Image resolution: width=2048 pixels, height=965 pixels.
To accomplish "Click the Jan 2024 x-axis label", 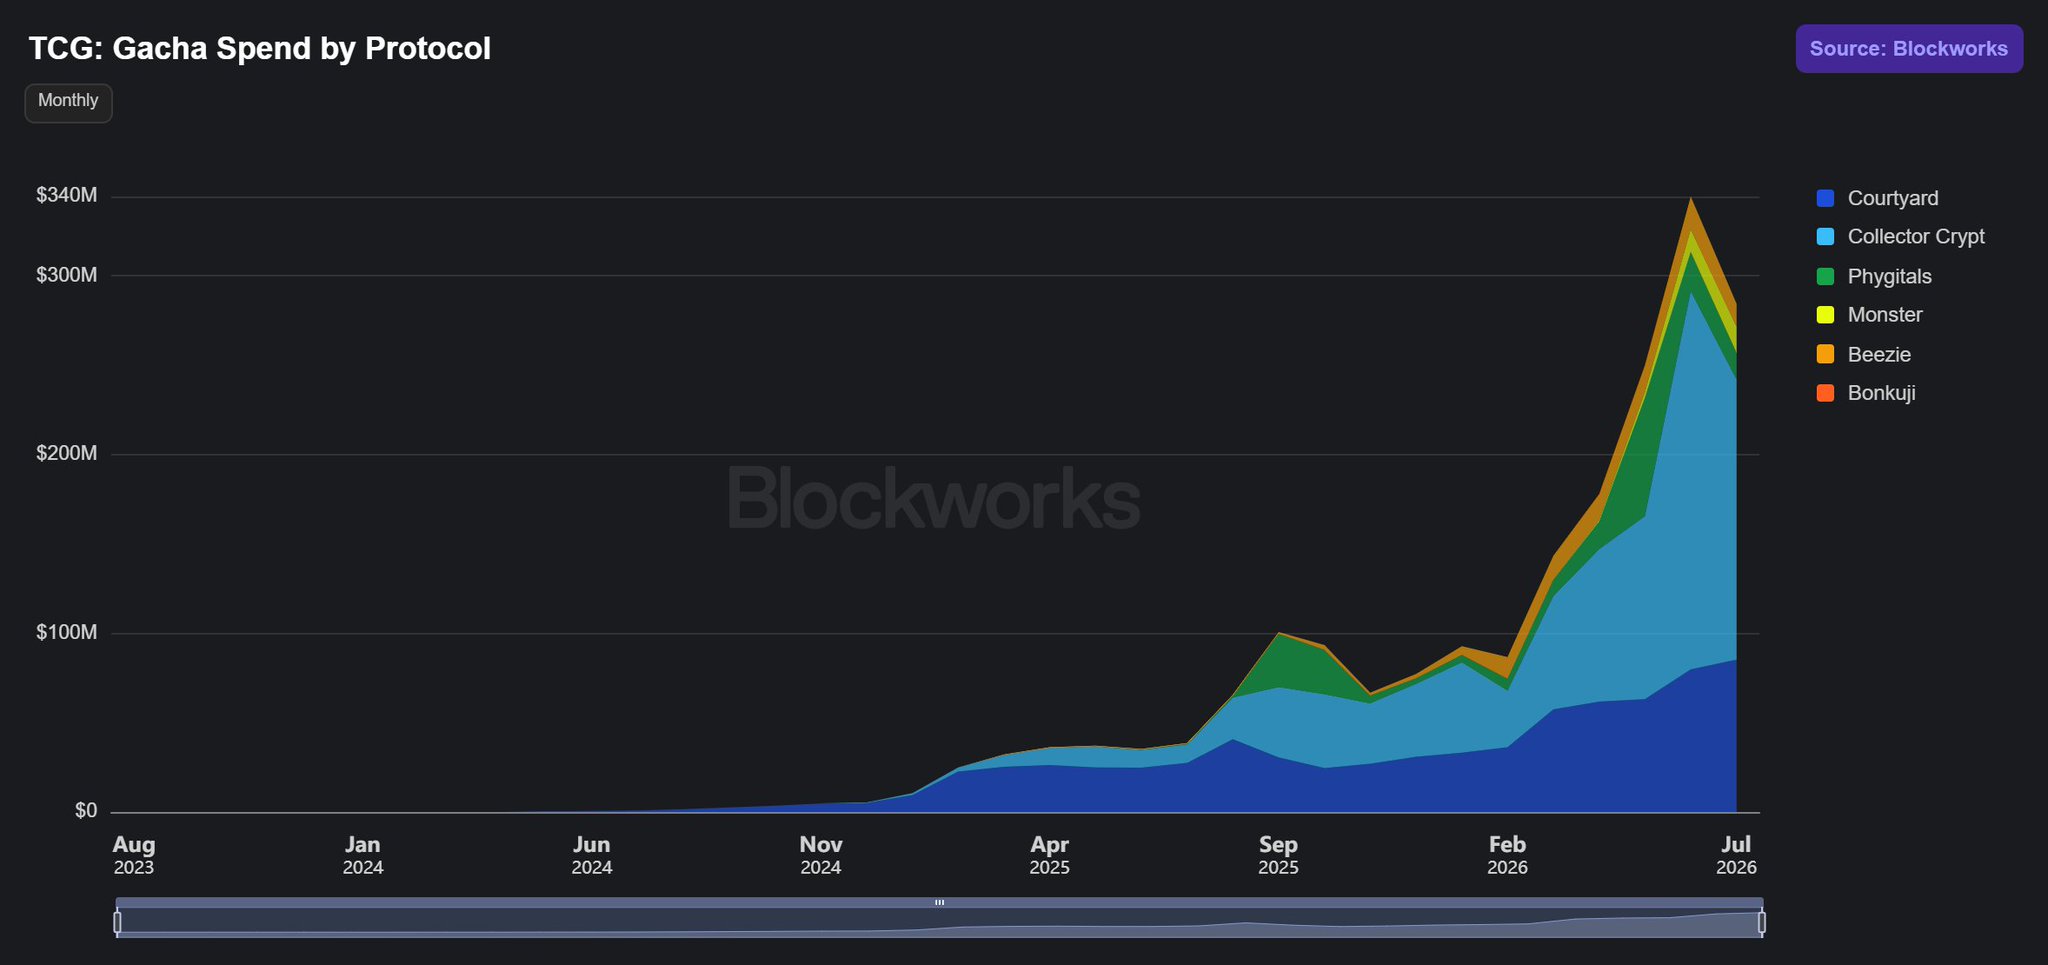I will click(x=363, y=856).
